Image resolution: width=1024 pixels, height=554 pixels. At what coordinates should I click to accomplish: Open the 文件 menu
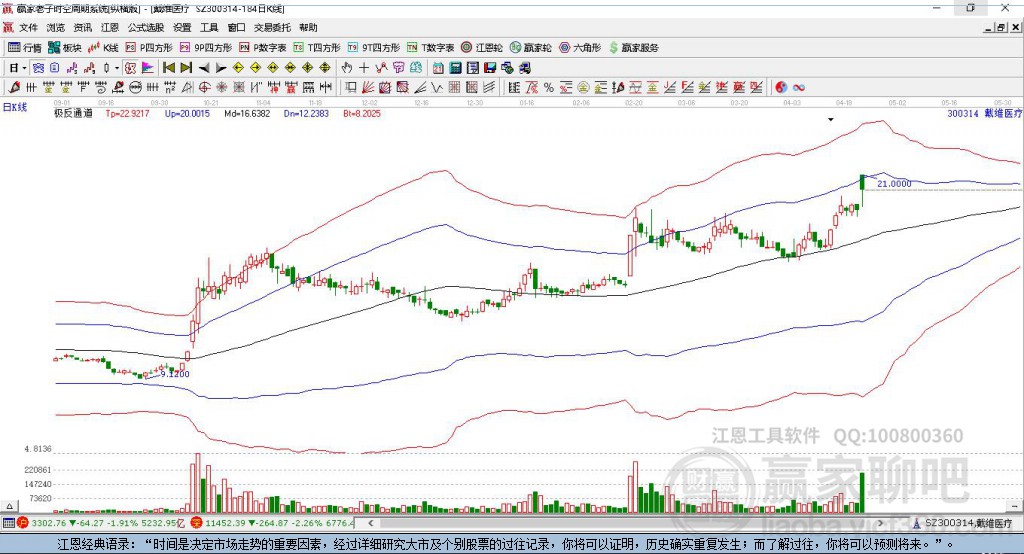tap(28, 27)
